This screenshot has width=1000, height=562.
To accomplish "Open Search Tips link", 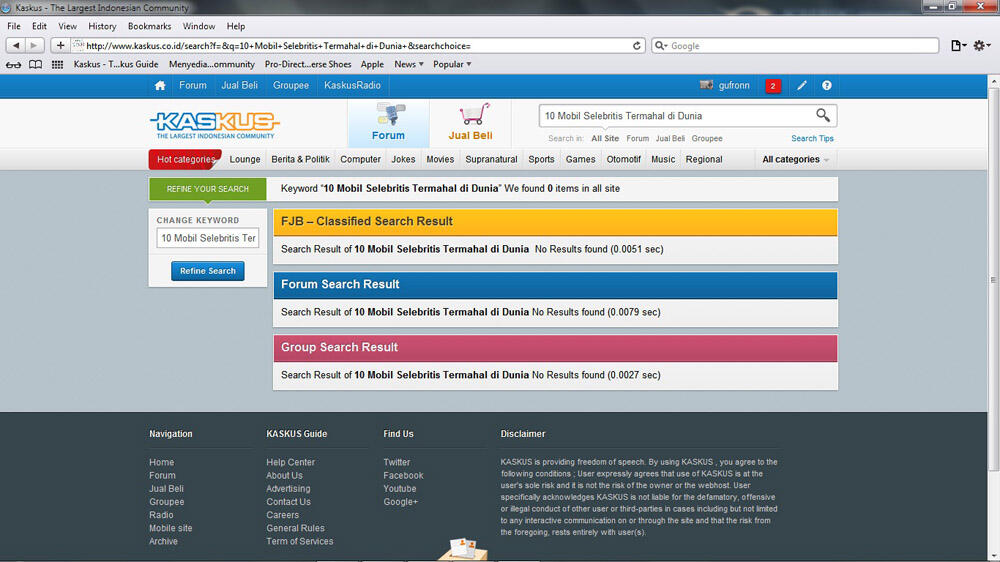I will point(812,138).
